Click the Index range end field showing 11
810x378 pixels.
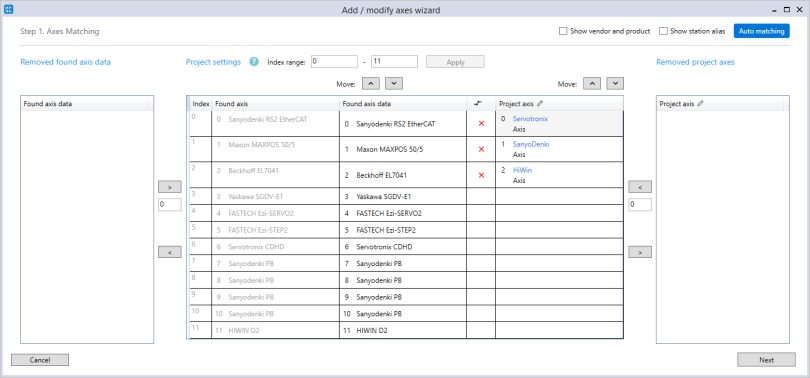pyautogui.click(x=394, y=61)
